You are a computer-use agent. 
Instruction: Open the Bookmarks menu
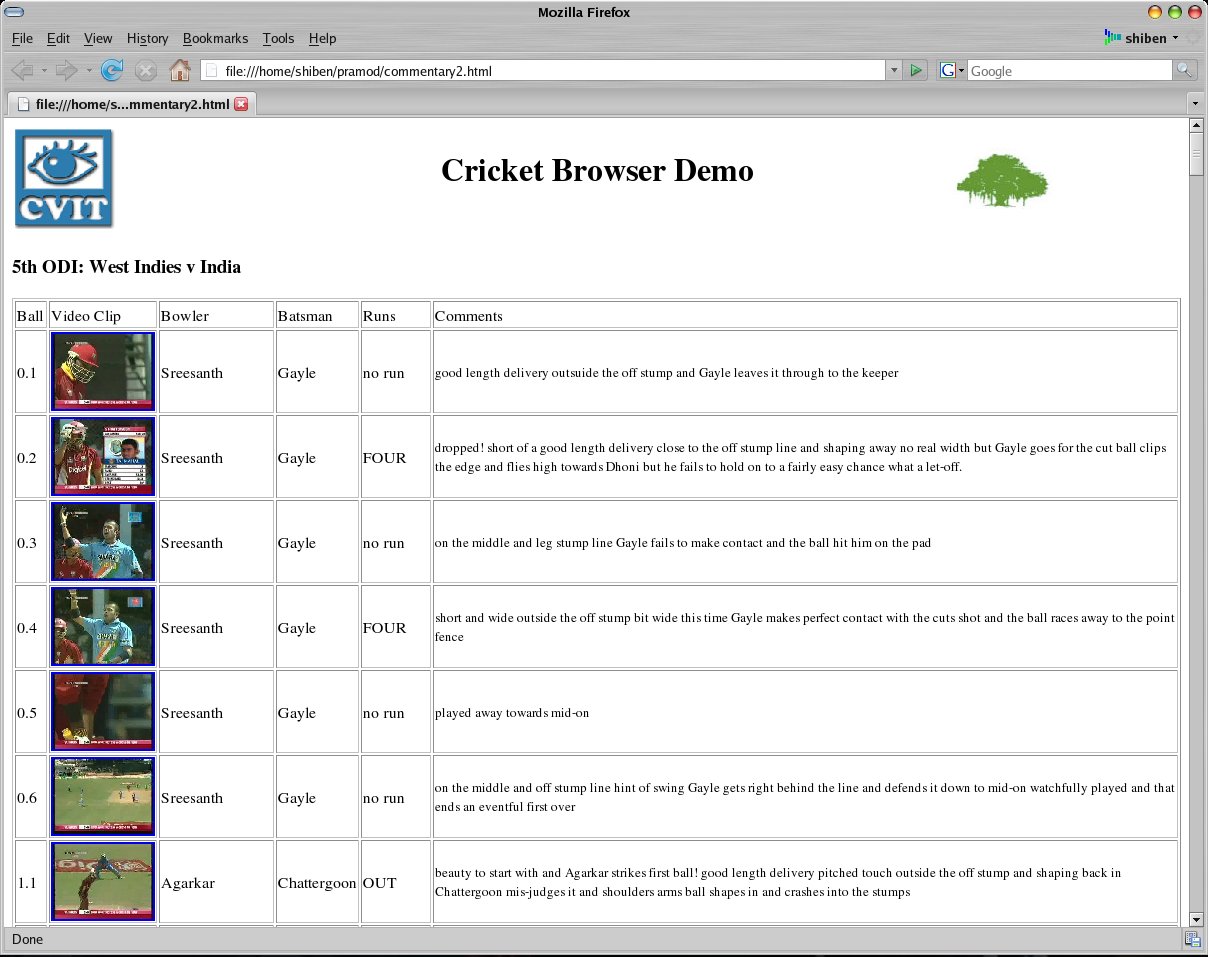point(216,38)
